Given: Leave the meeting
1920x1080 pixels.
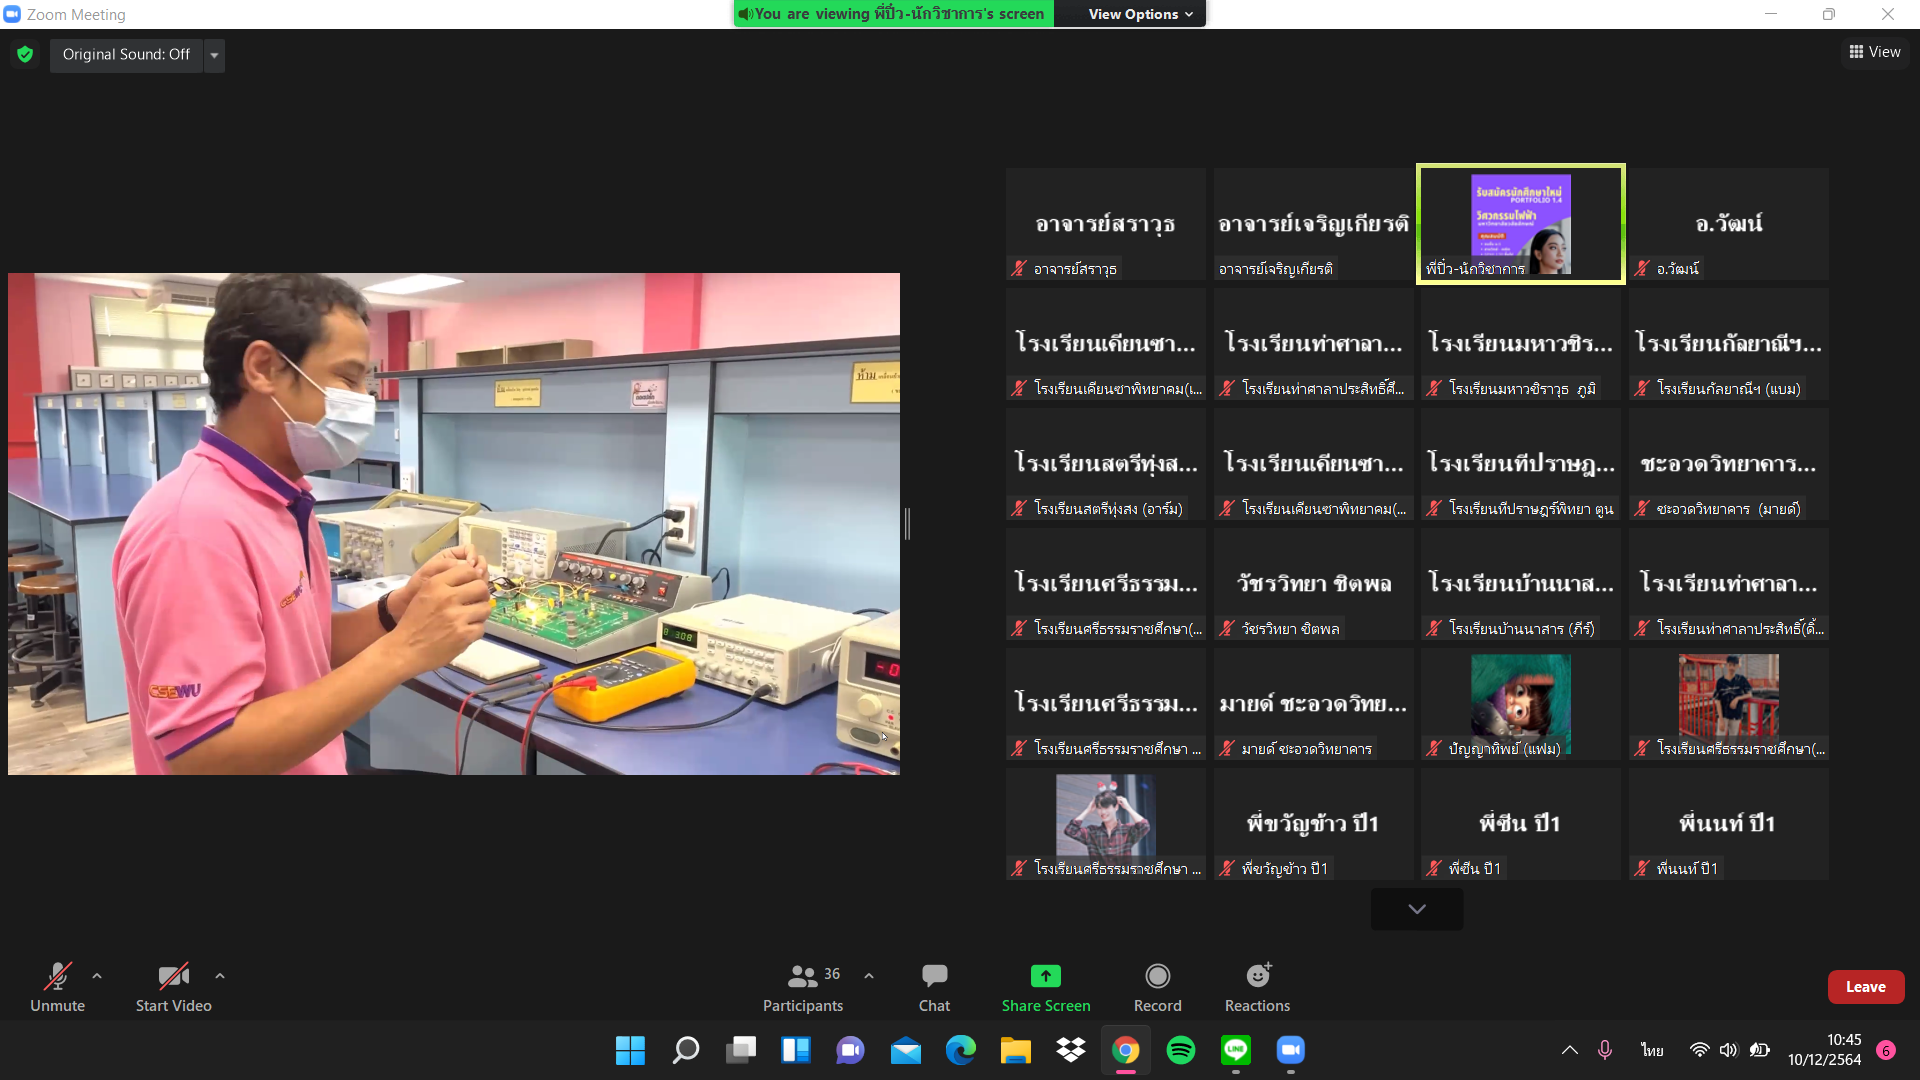Looking at the screenshot, I should pyautogui.click(x=1865, y=987).
